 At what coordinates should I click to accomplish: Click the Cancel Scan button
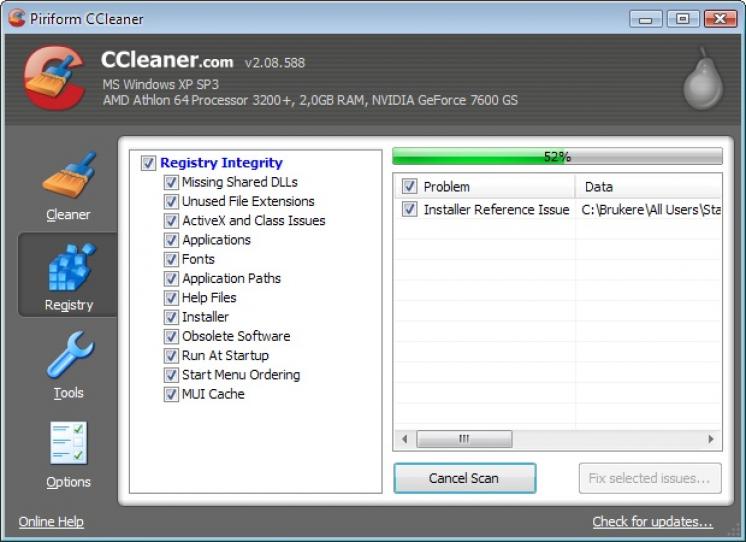(465, 478)
